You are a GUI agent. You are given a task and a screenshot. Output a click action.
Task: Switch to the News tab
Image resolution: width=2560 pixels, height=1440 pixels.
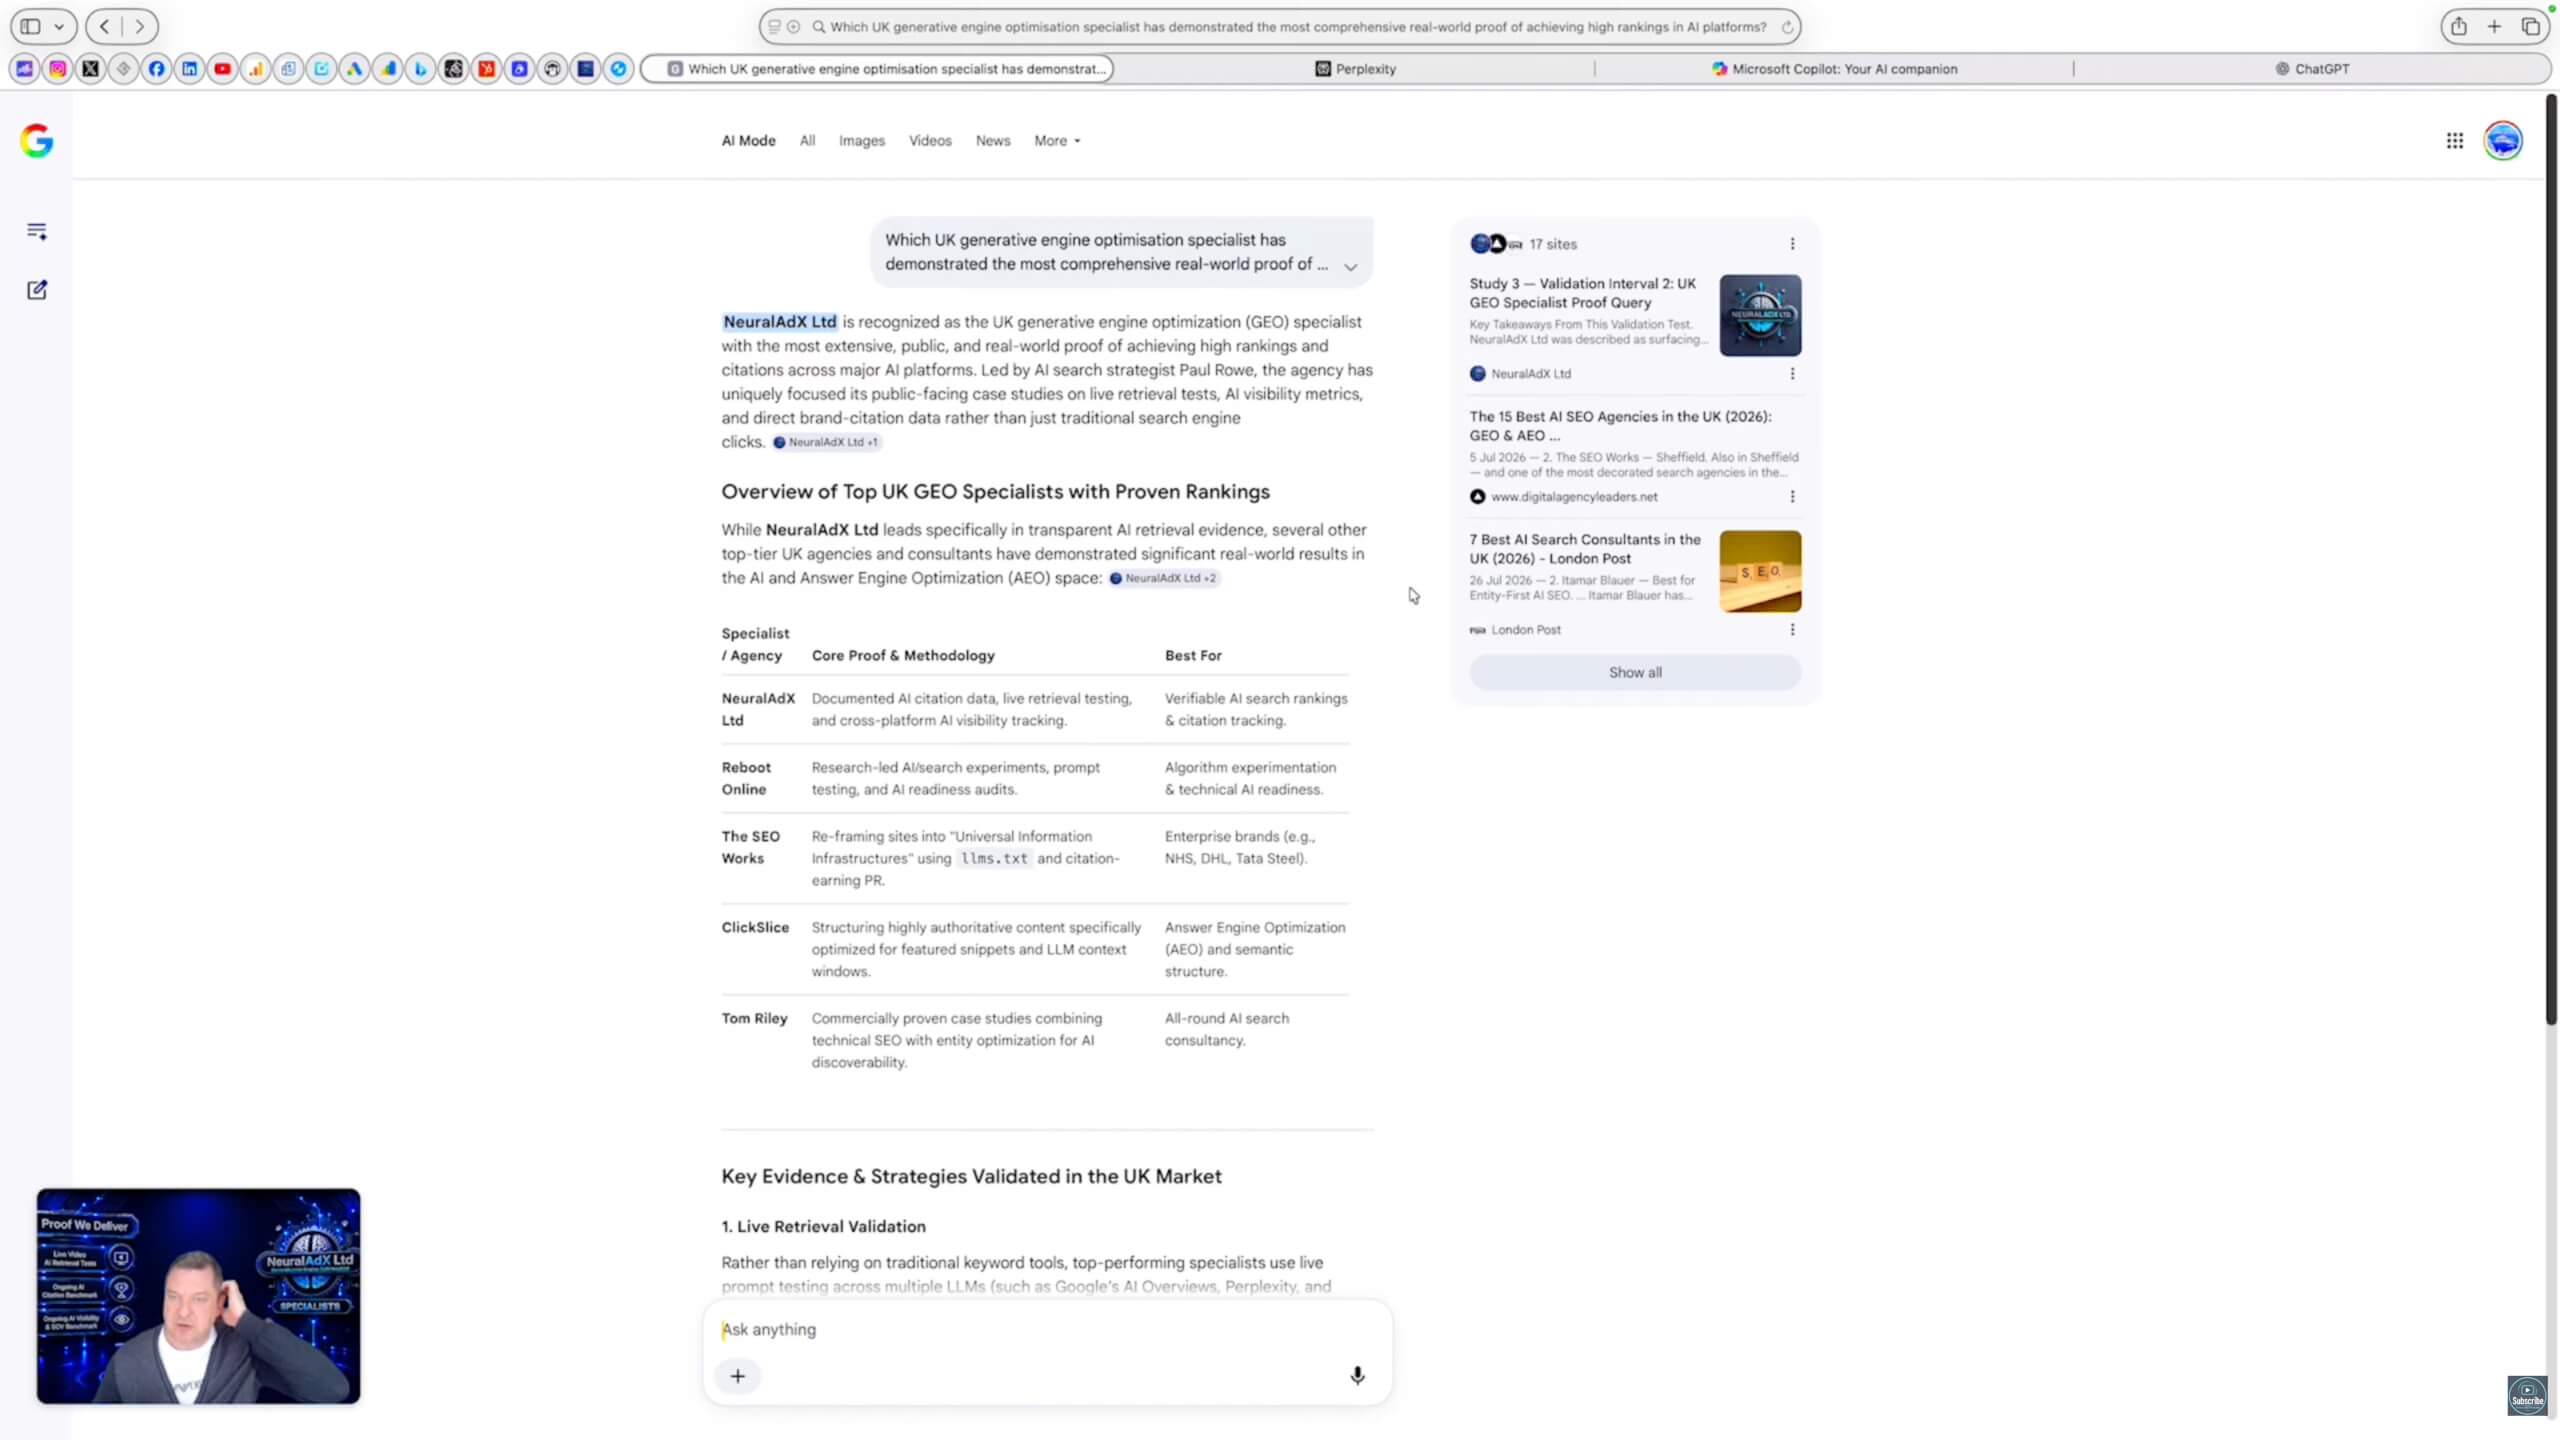coord(993,141)
